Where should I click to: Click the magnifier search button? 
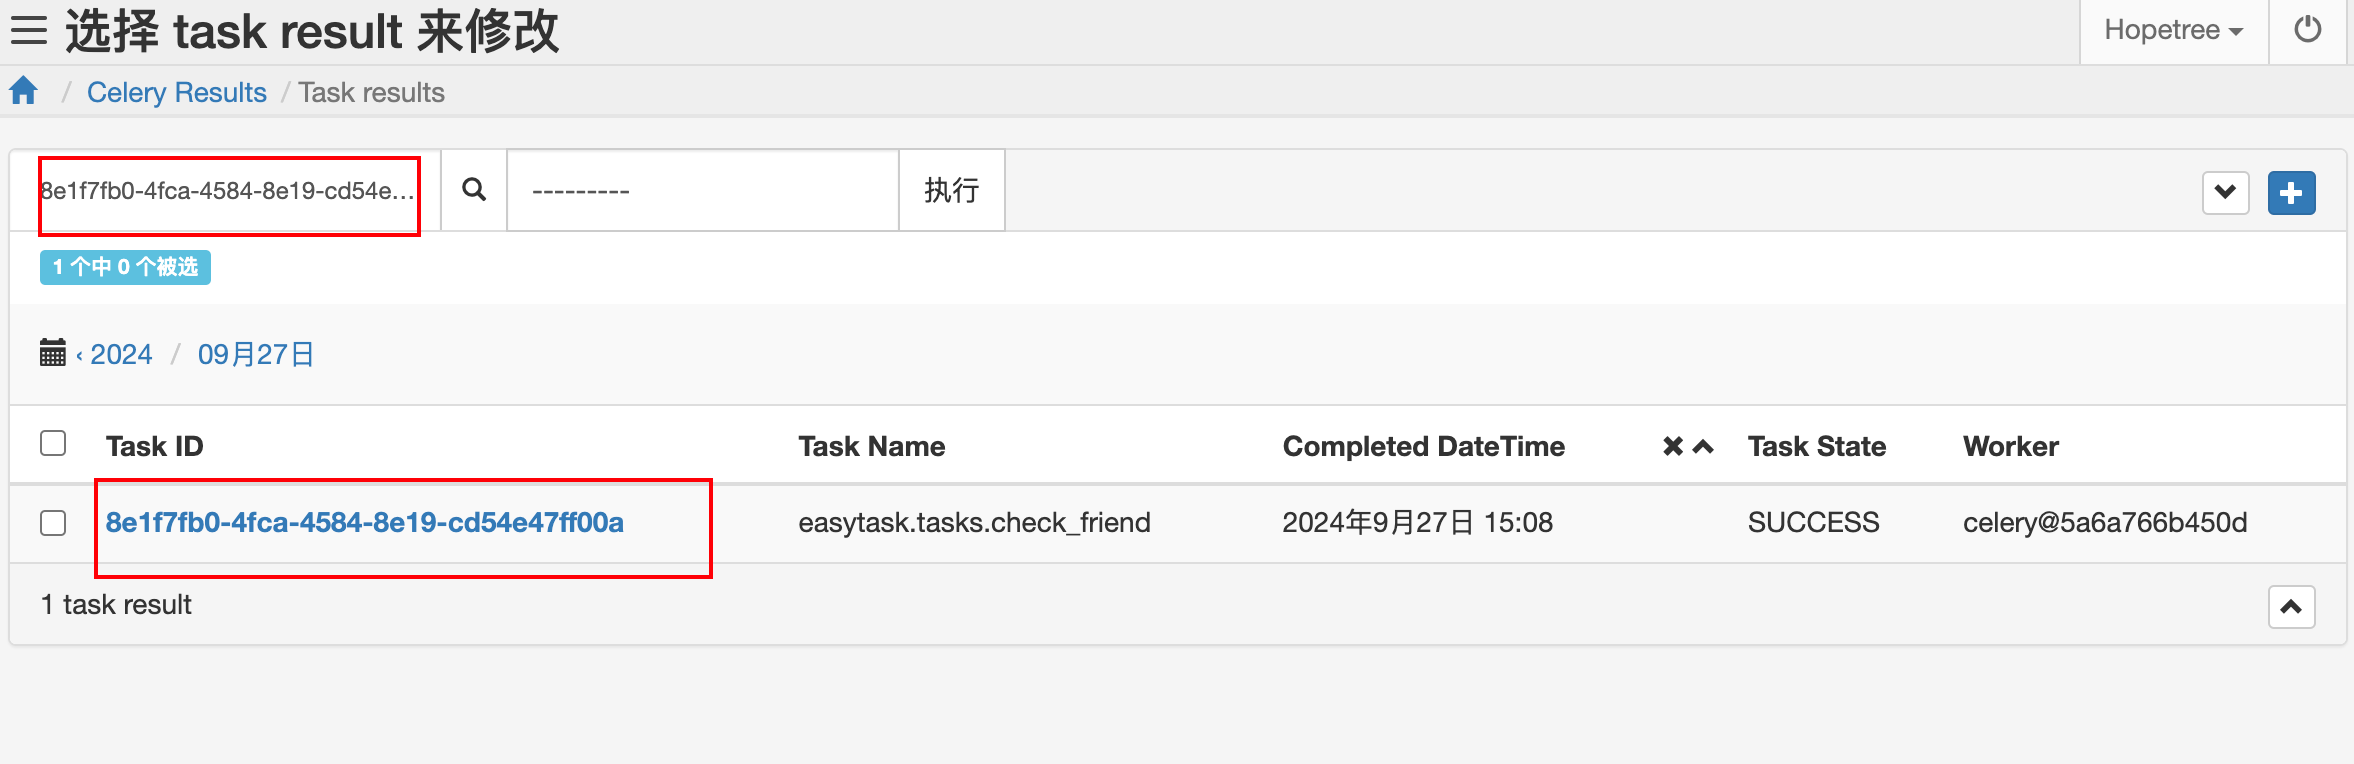[x=474, y=190]
